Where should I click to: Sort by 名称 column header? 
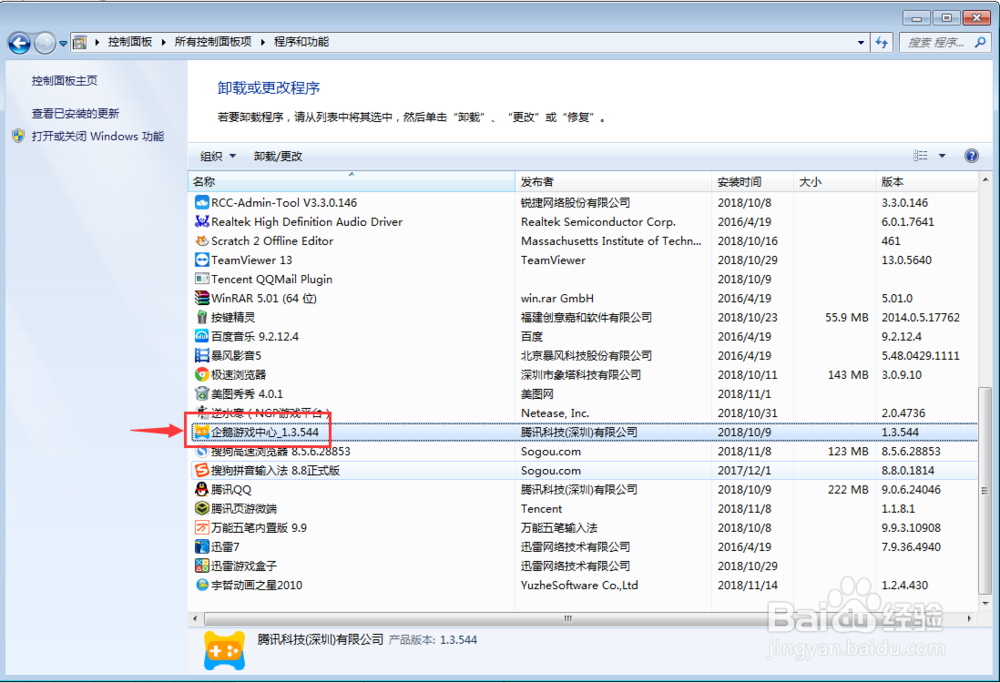click(351, 182)
